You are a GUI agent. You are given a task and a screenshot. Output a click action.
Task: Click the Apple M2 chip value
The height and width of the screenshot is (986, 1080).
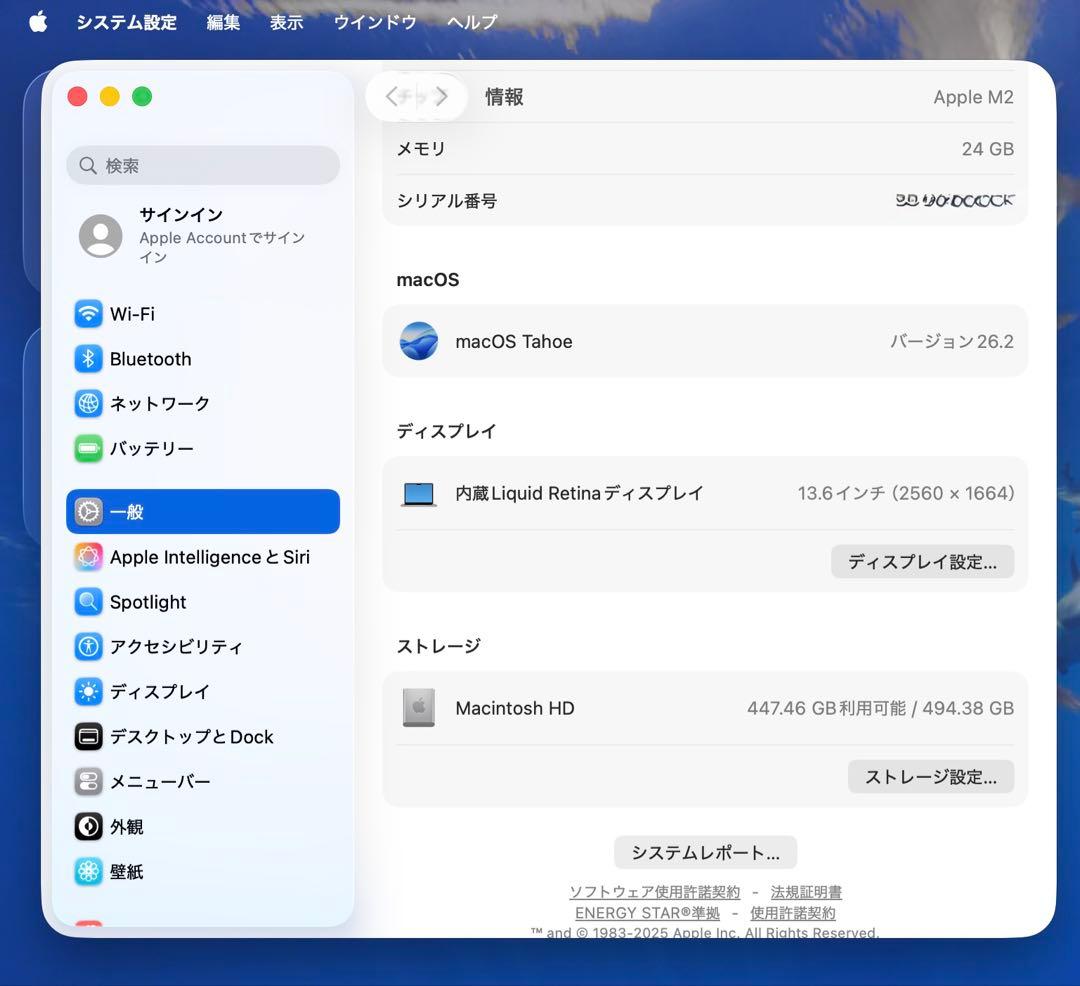coord(973,97)
